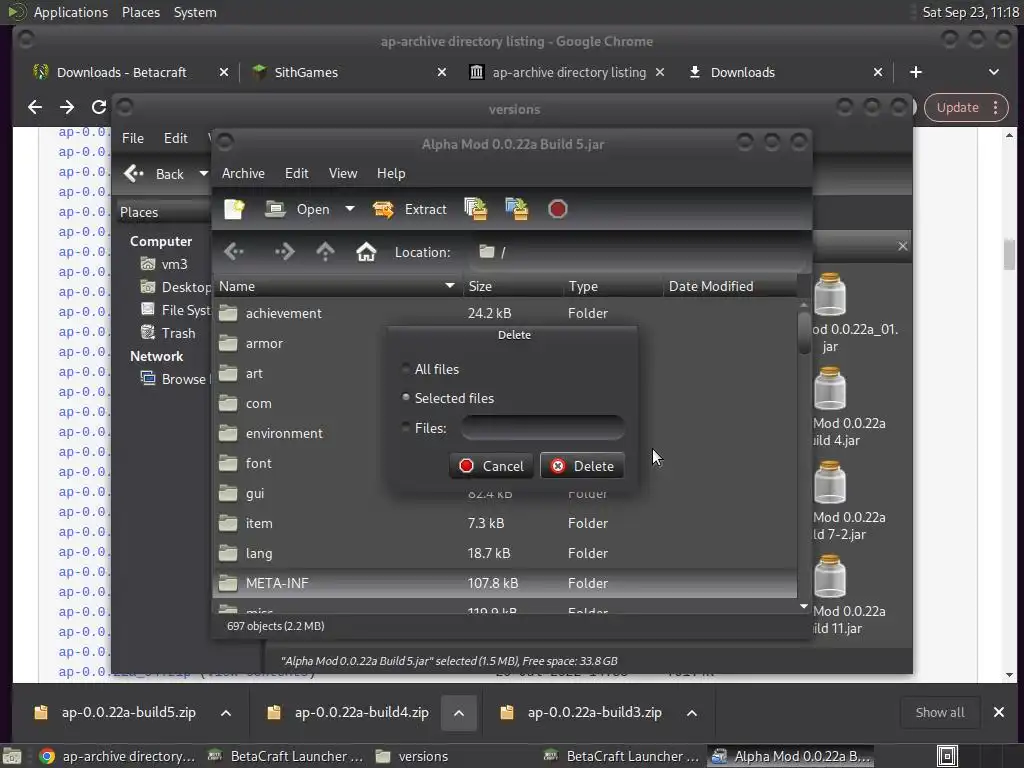1024x768 pixels.
Task: Click the Date Modified column header
Action: click(x=729, y=286)
